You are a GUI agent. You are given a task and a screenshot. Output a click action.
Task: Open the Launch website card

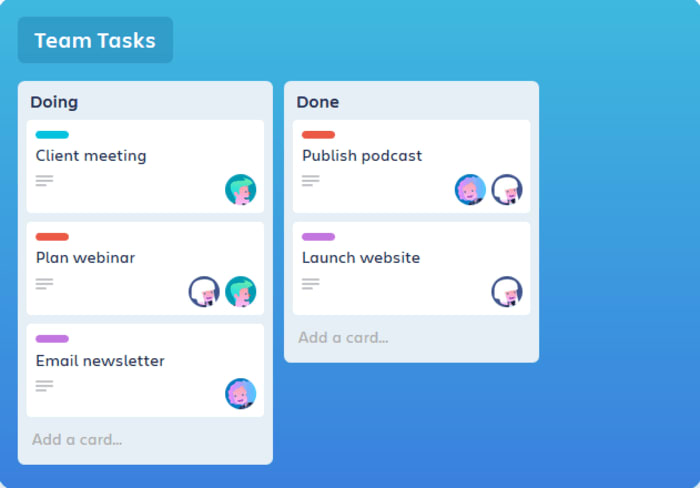(x=411, y=268)
